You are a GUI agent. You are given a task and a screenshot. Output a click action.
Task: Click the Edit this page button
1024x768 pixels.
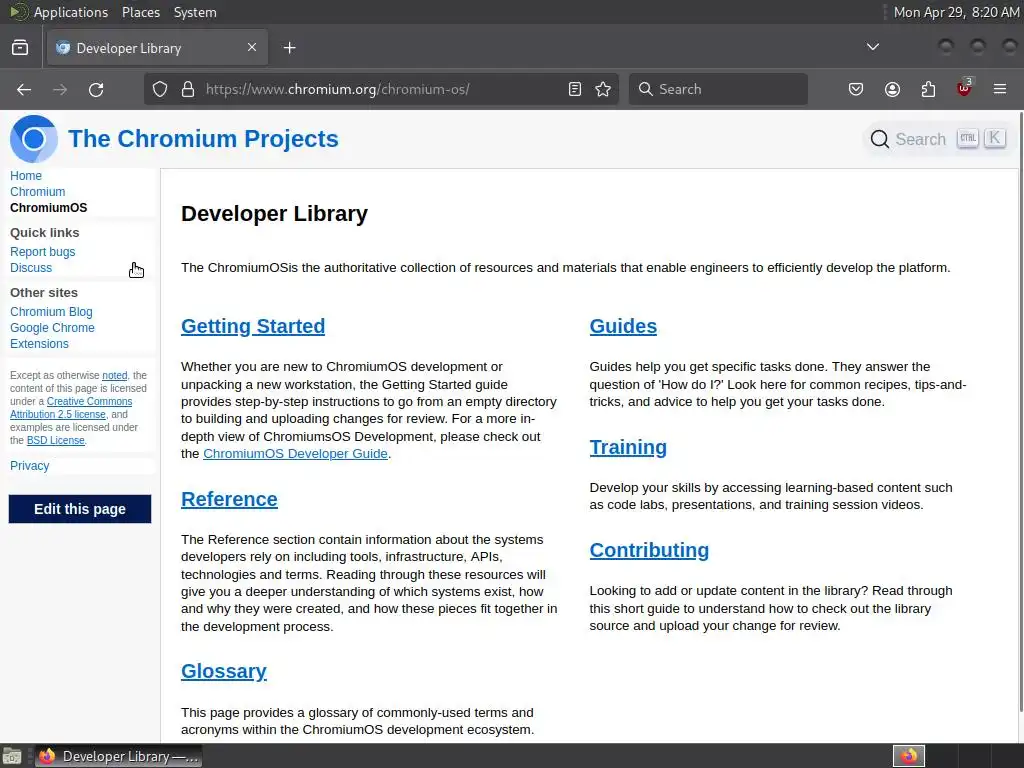(x=80, y=509)
